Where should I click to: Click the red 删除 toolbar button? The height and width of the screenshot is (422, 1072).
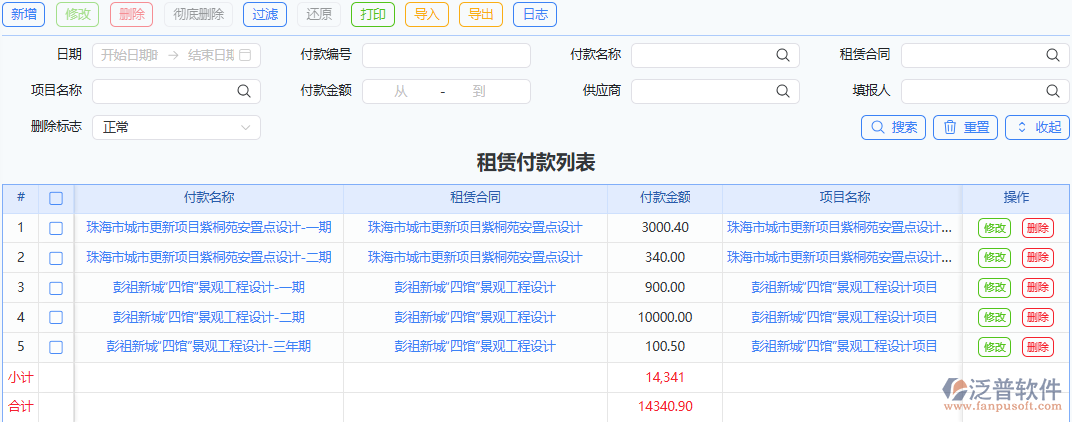click(x=131, y=14)
